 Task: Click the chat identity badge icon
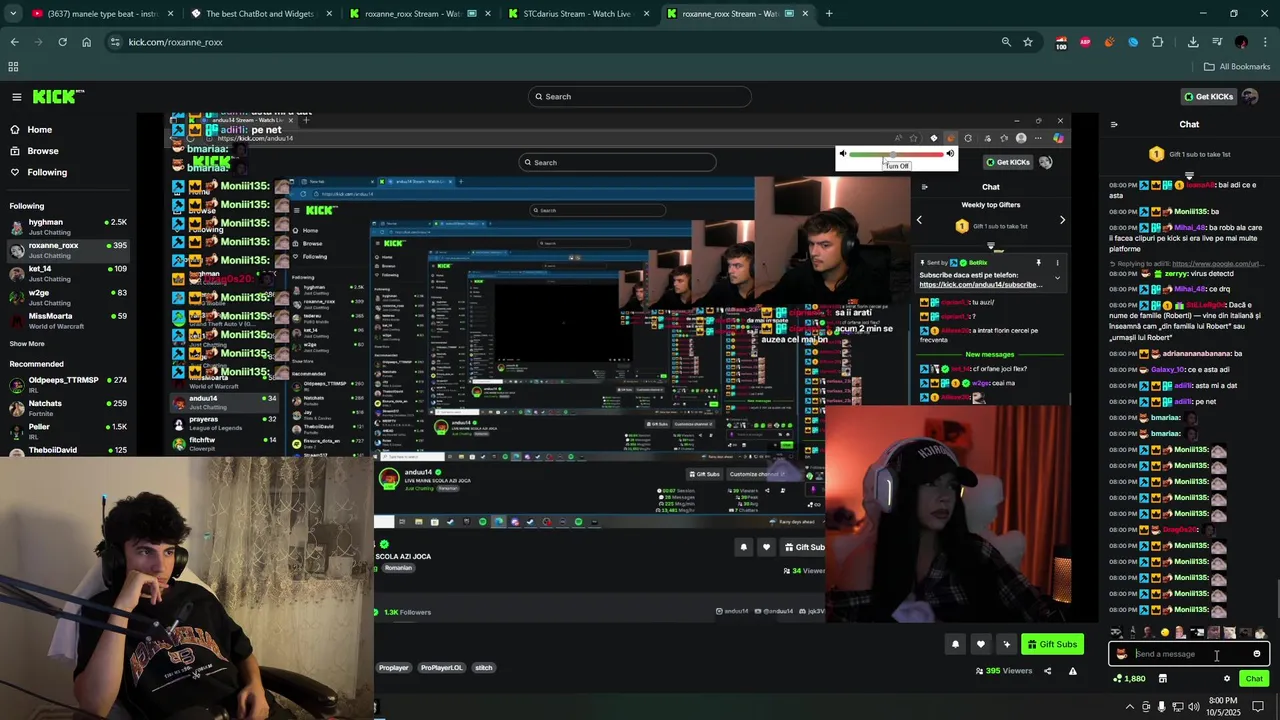point(1122,654)
